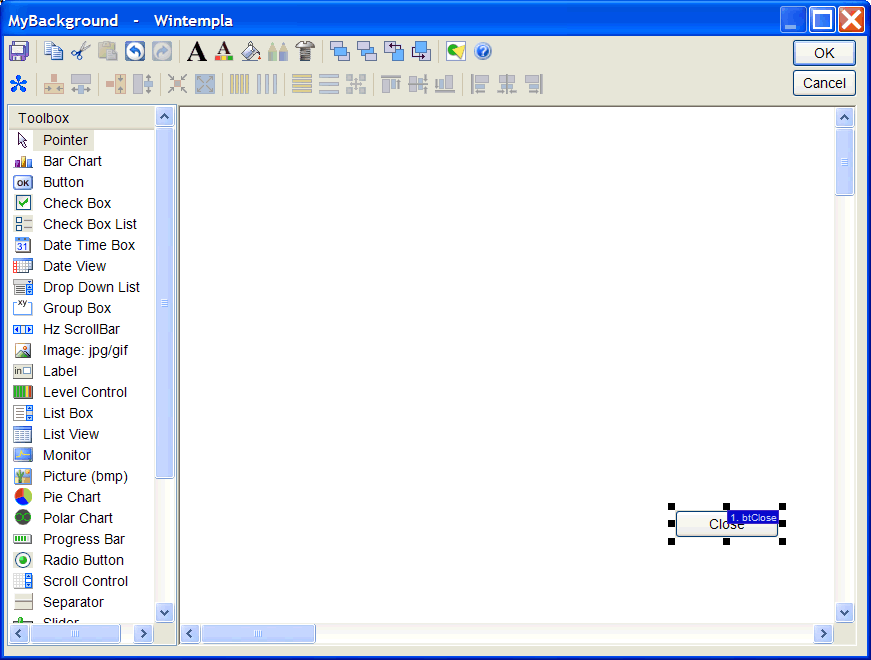
Task: Click the Toolbox scroll down arrow
Action: 164,613
